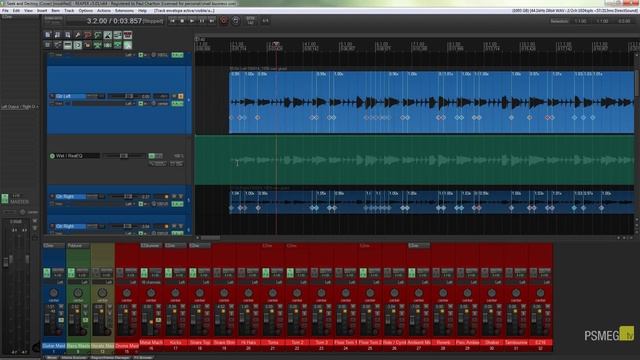The width and height of the screenshot is (640, 360).
Task: Mute the Hi Hats mixer strip
Action: click(256, 307)
